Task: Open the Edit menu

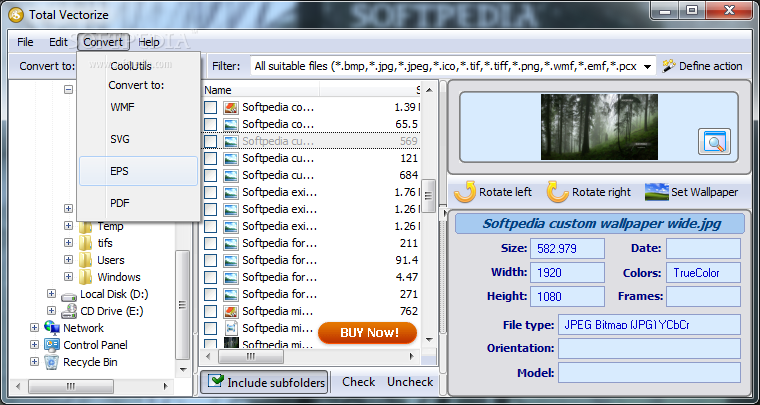Action: [x=58, y=42]
